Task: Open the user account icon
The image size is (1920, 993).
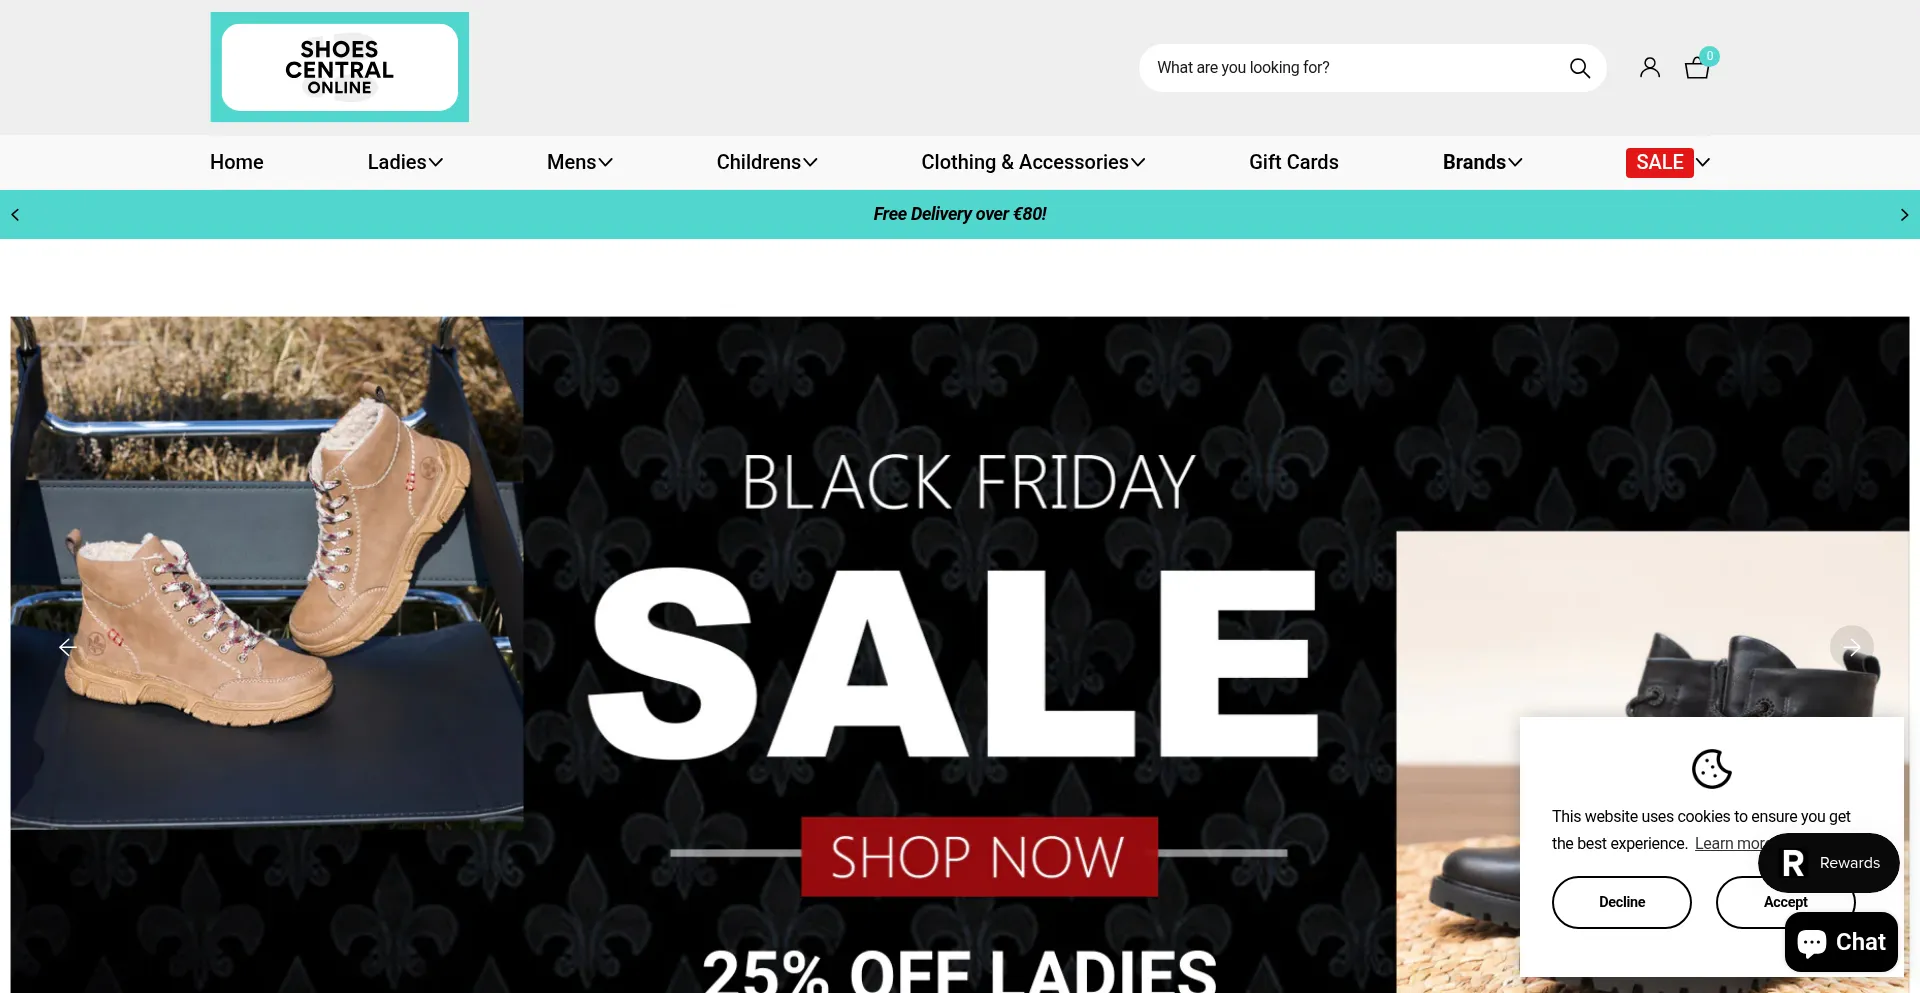Action: click(x=1650, y=67)
